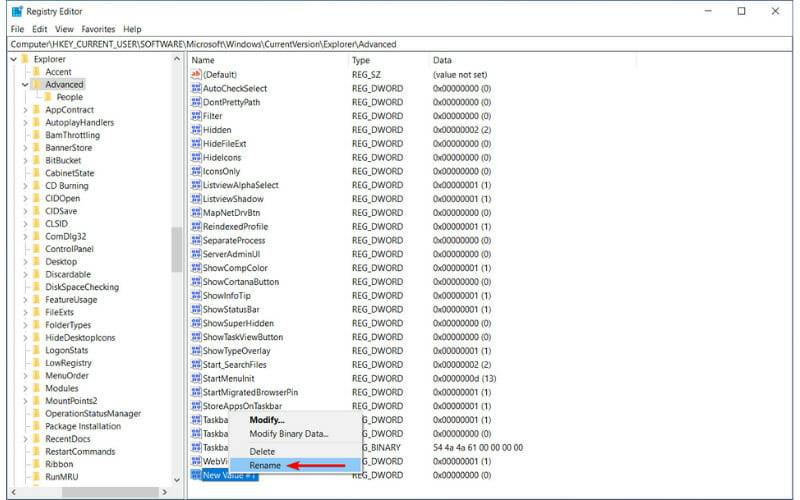The width and height of the screenshot is (800, 500).
Task: Open the Favorites menu
Action: (98, 29)
